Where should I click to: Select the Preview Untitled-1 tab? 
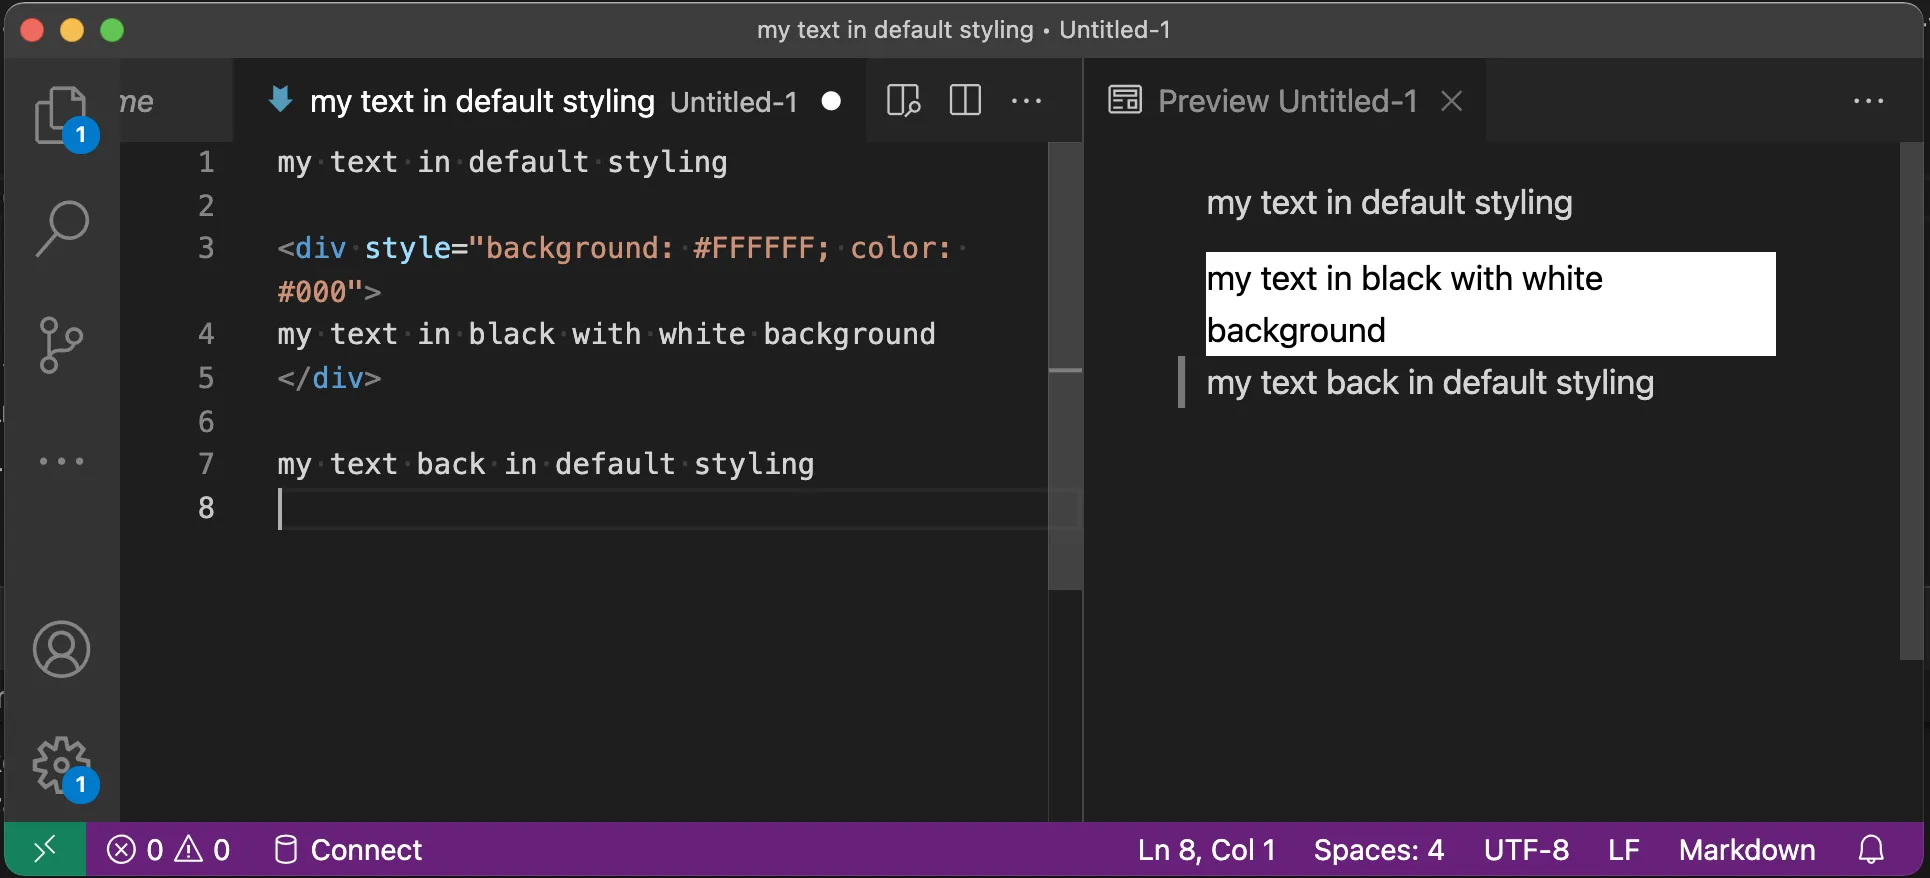click(1285, 101)
